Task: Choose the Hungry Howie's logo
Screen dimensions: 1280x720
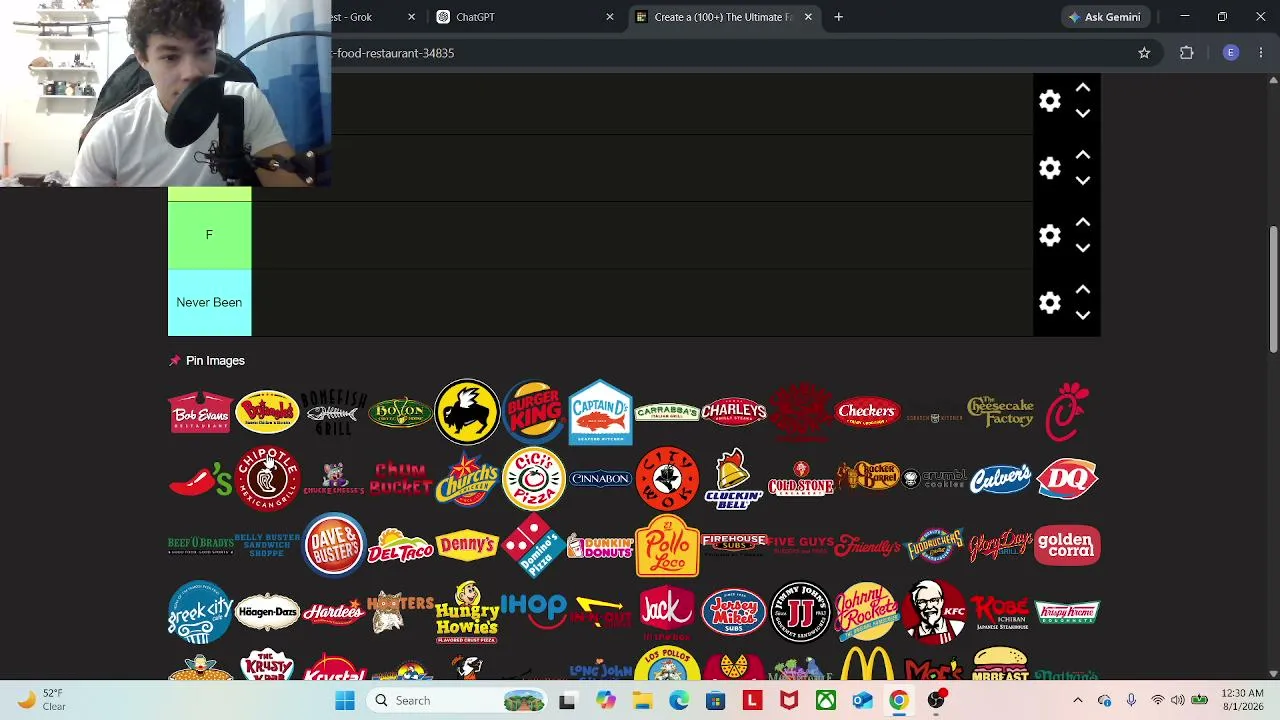Action: tap(467, 612)
